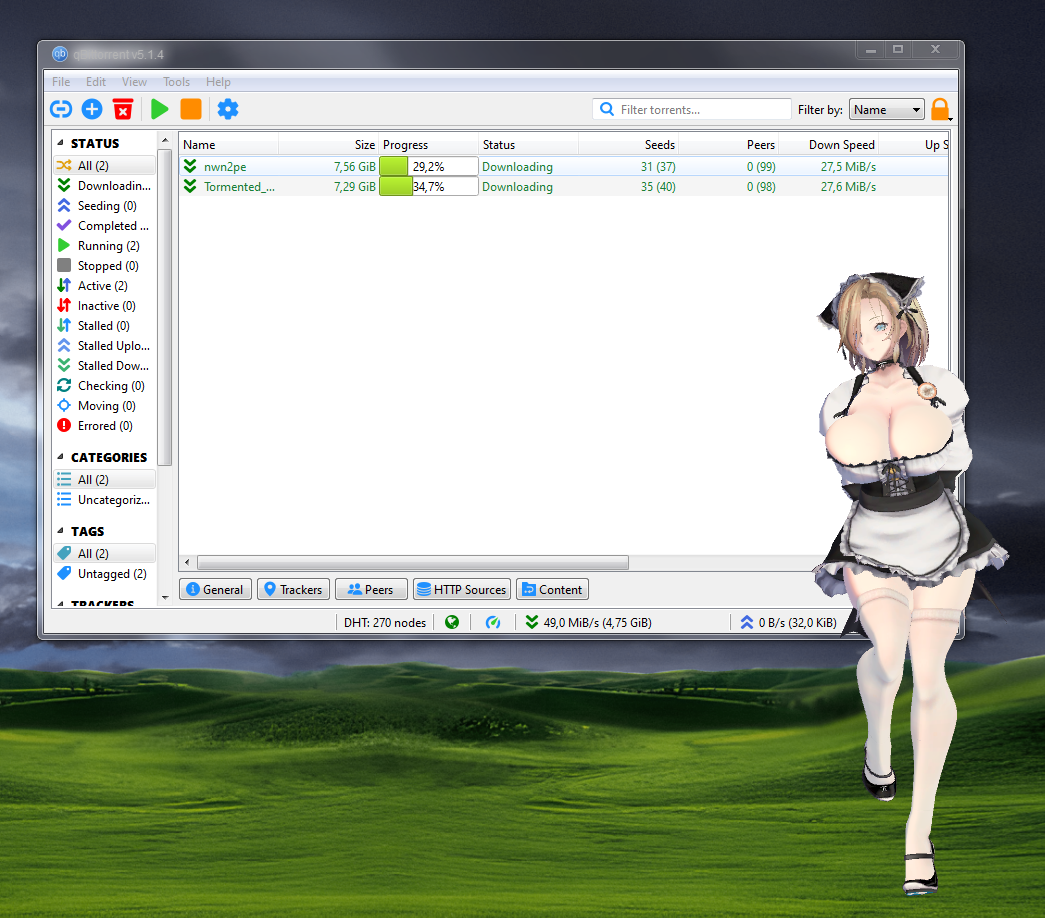Select the Tormented_ torrent row
Screen dimensions: 1045x918
(563, 187)
